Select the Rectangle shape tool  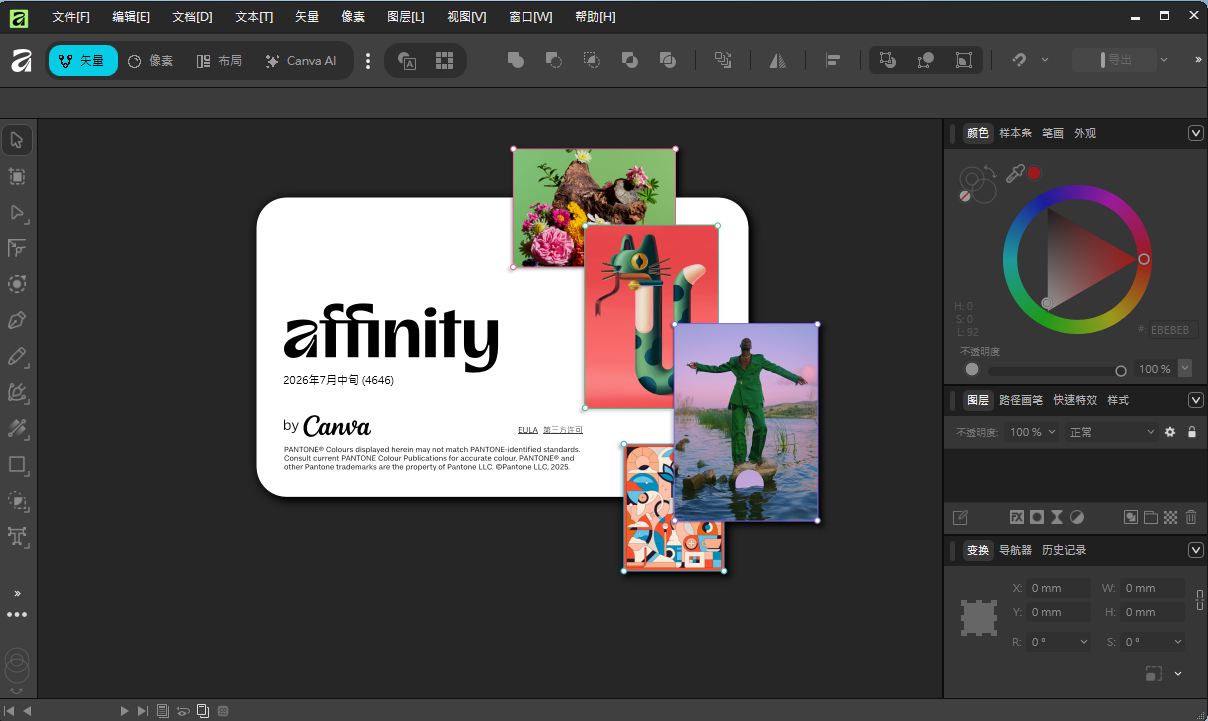17,465
